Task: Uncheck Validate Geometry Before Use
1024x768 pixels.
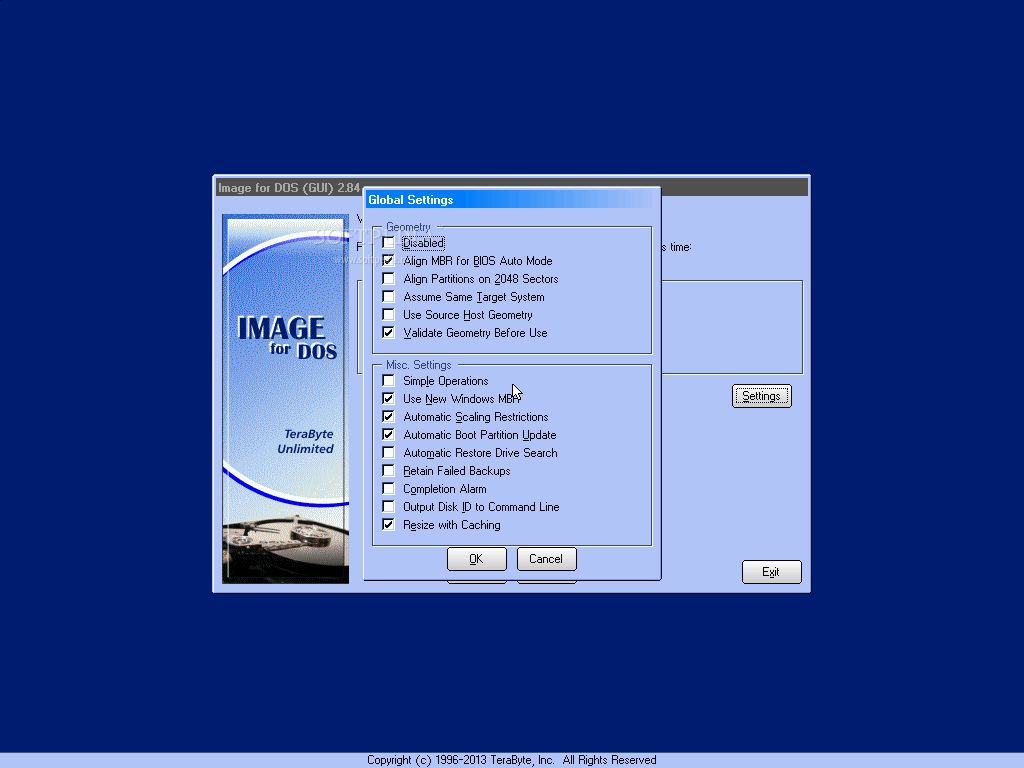Action: click(389, 333)
